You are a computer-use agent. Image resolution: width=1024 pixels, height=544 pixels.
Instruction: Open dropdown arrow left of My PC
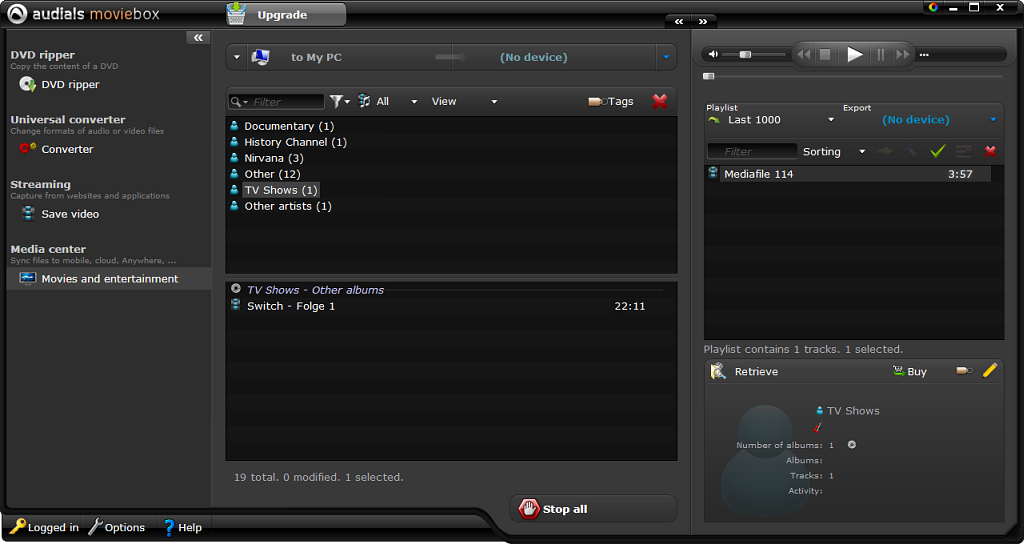pos(236,57)
